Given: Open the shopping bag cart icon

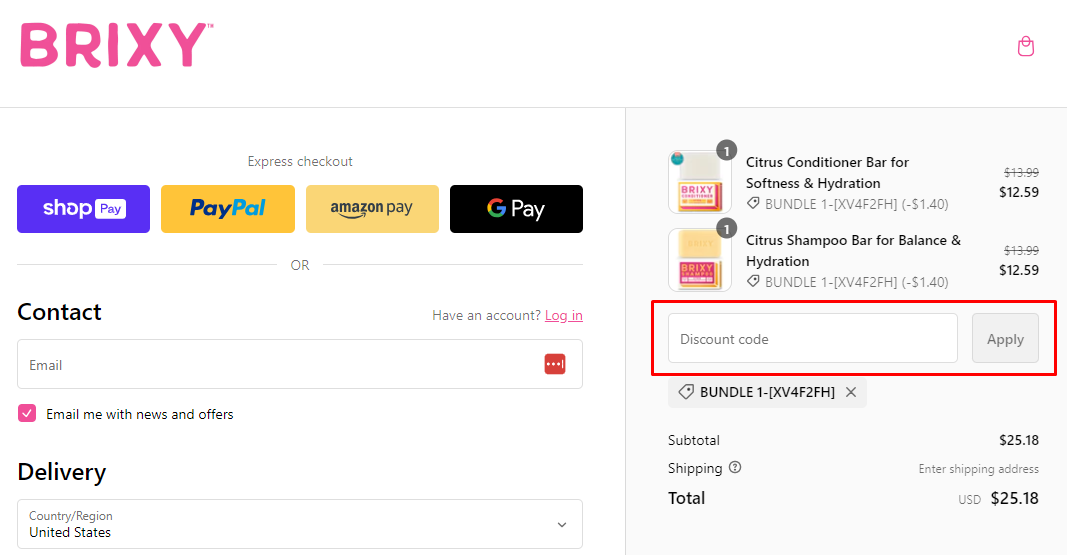Looking at the screenshot, I should 1025,46.
